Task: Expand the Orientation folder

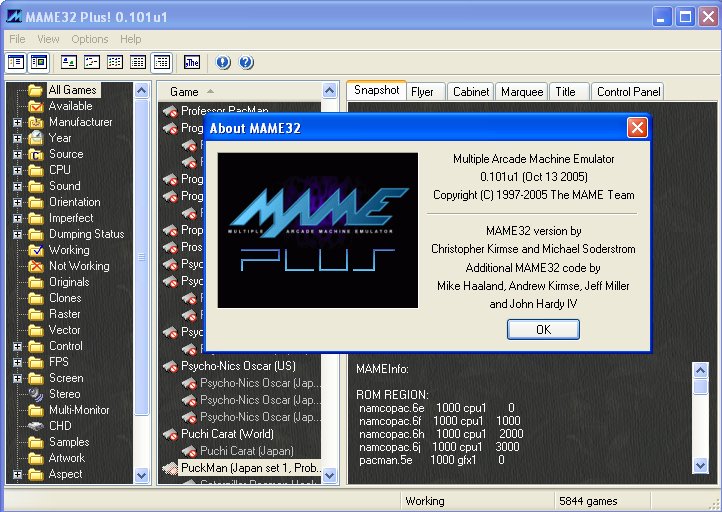Action: (17, 202)
